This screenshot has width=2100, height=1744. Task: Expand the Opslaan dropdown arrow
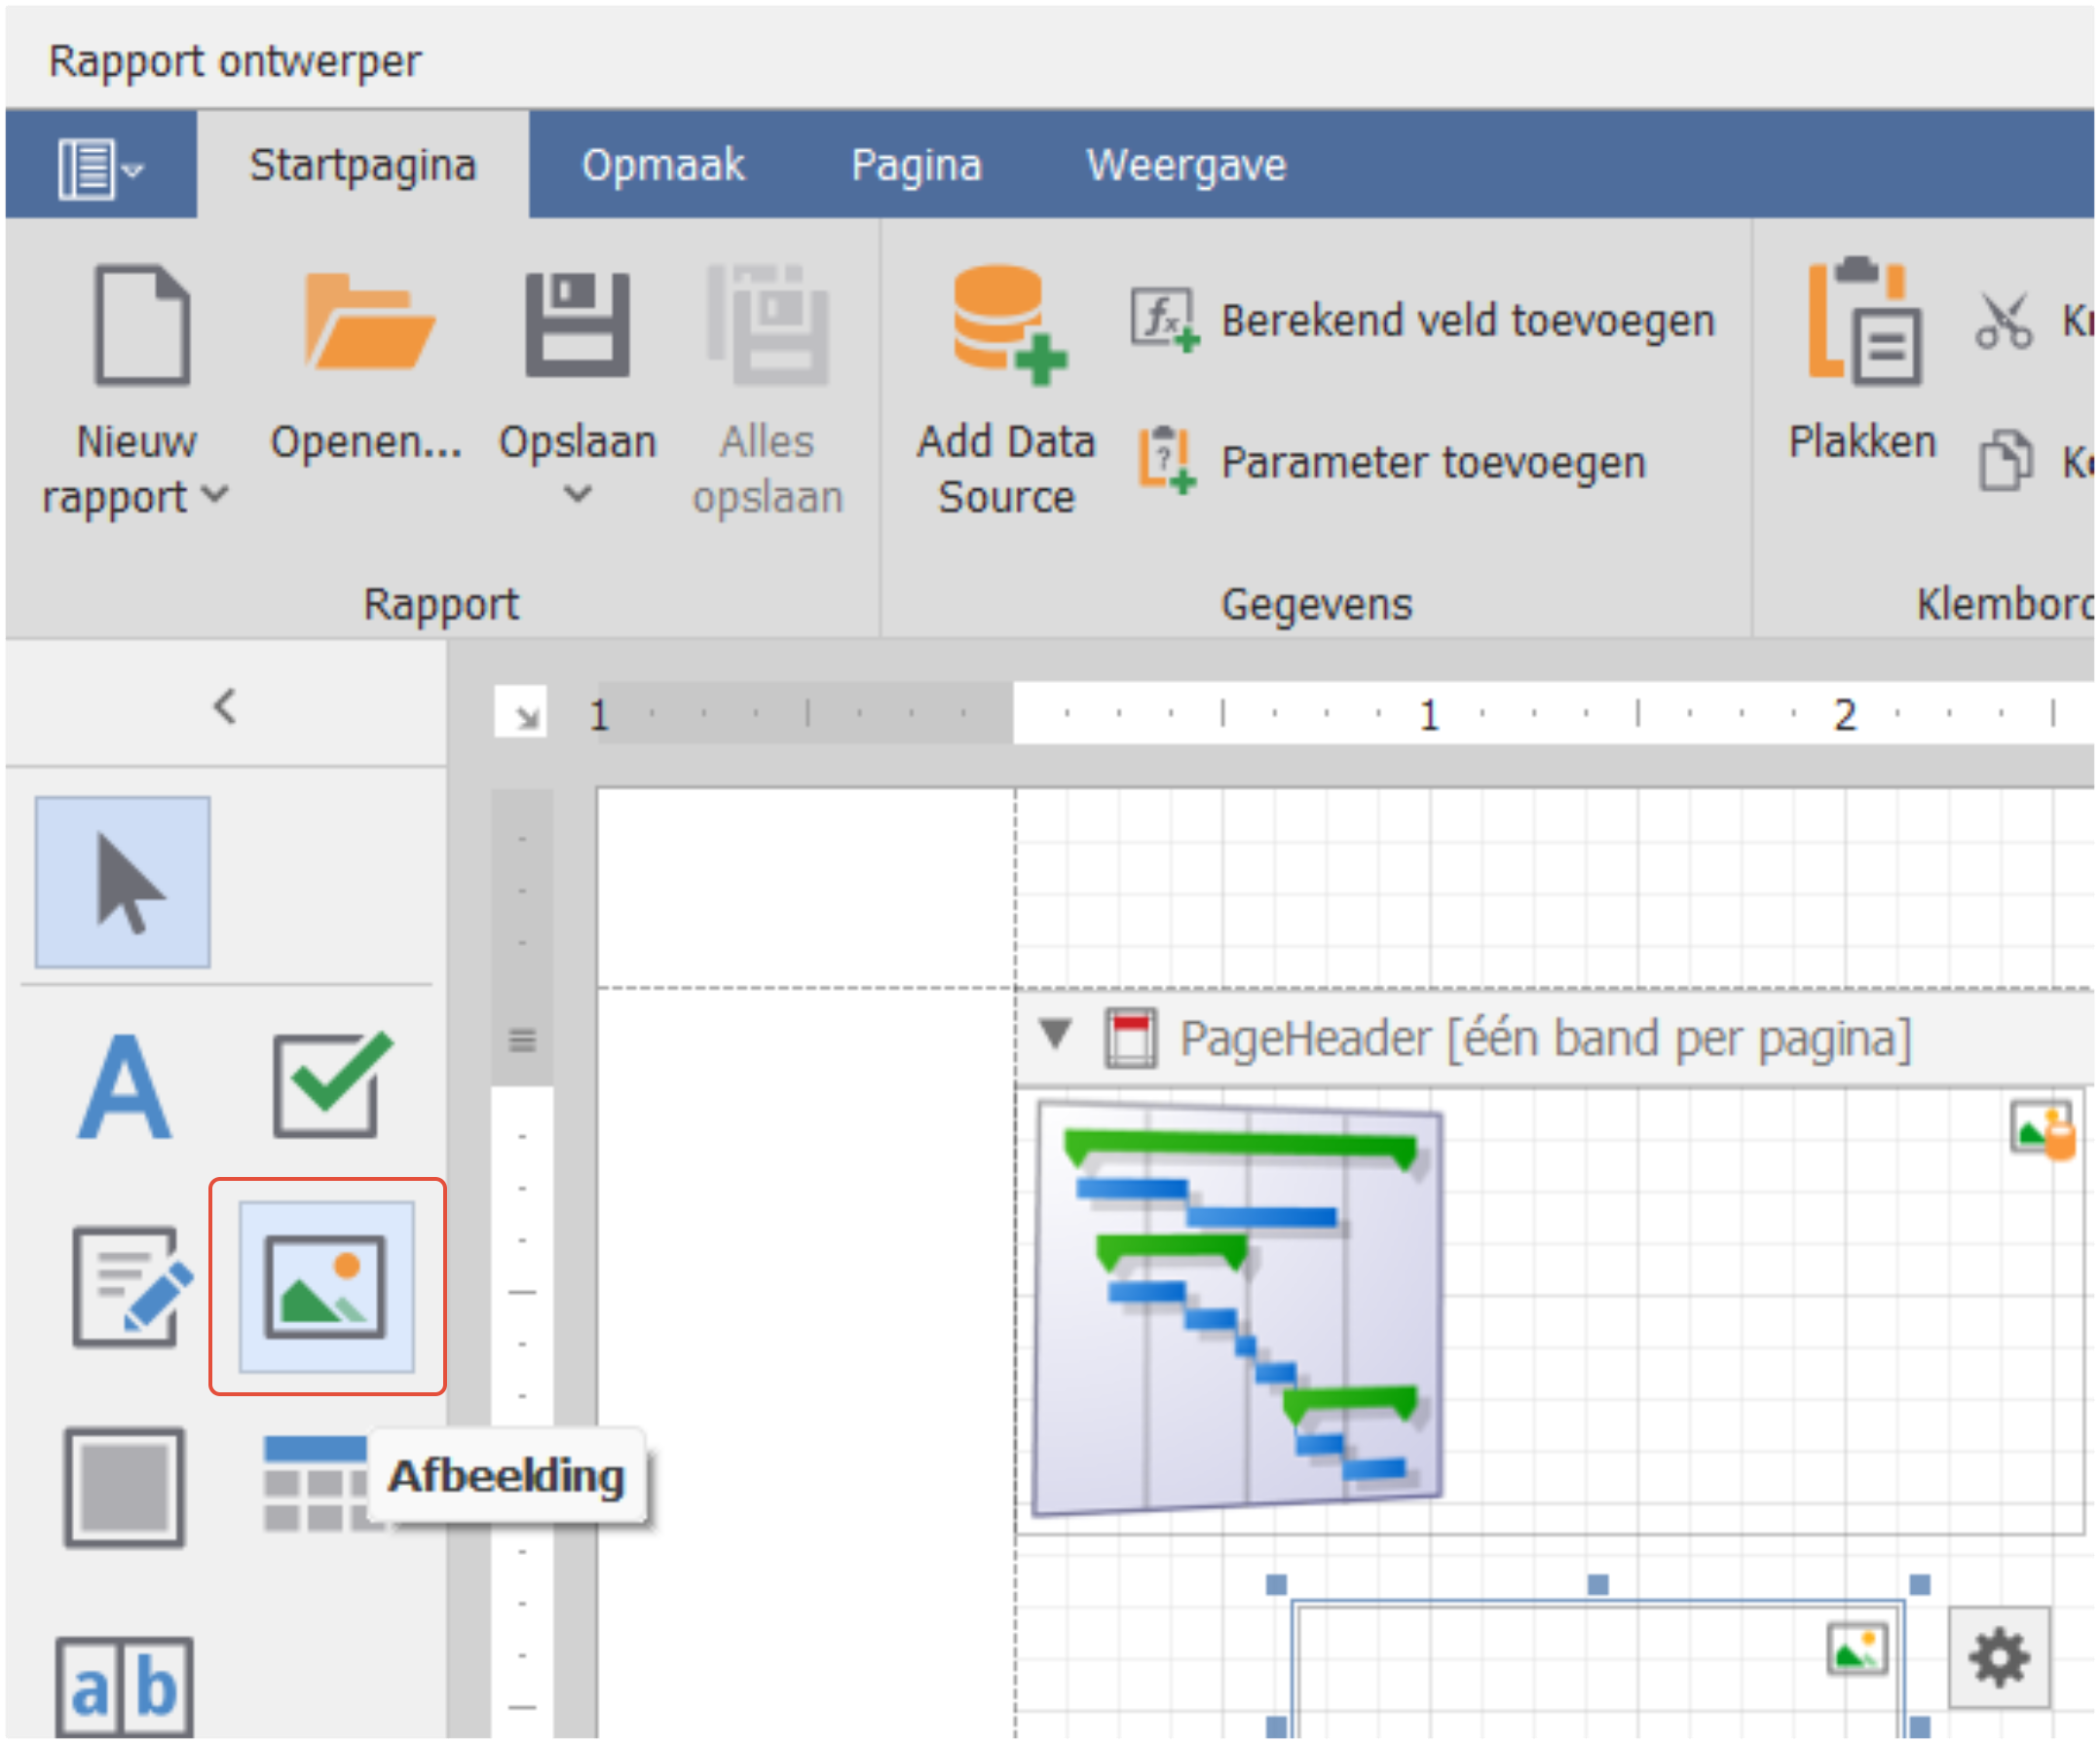click(578, 494)
